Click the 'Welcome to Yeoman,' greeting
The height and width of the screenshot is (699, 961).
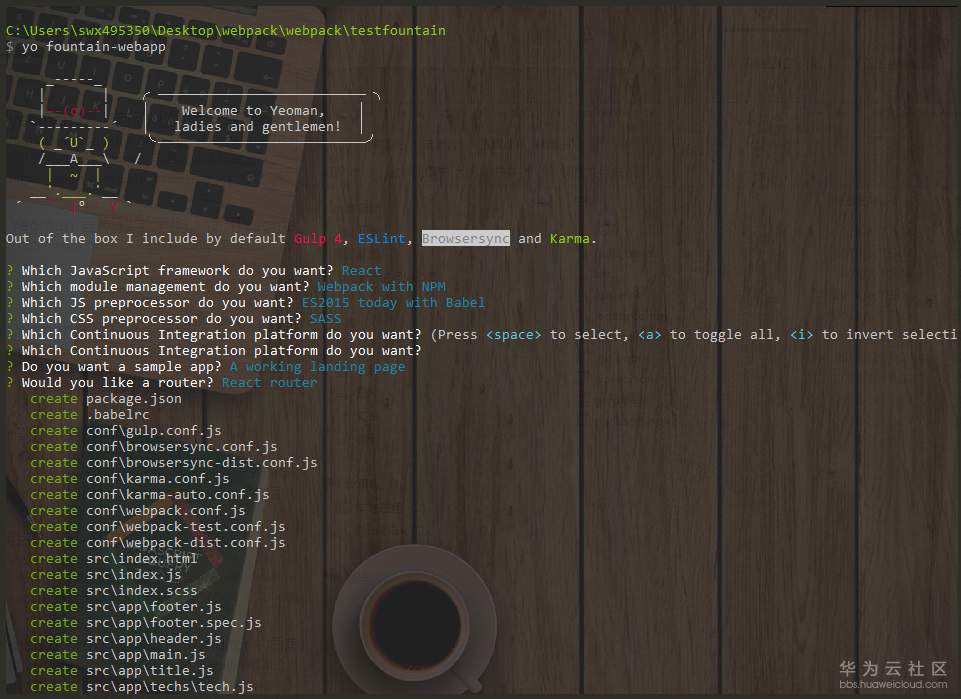point(253,111)
